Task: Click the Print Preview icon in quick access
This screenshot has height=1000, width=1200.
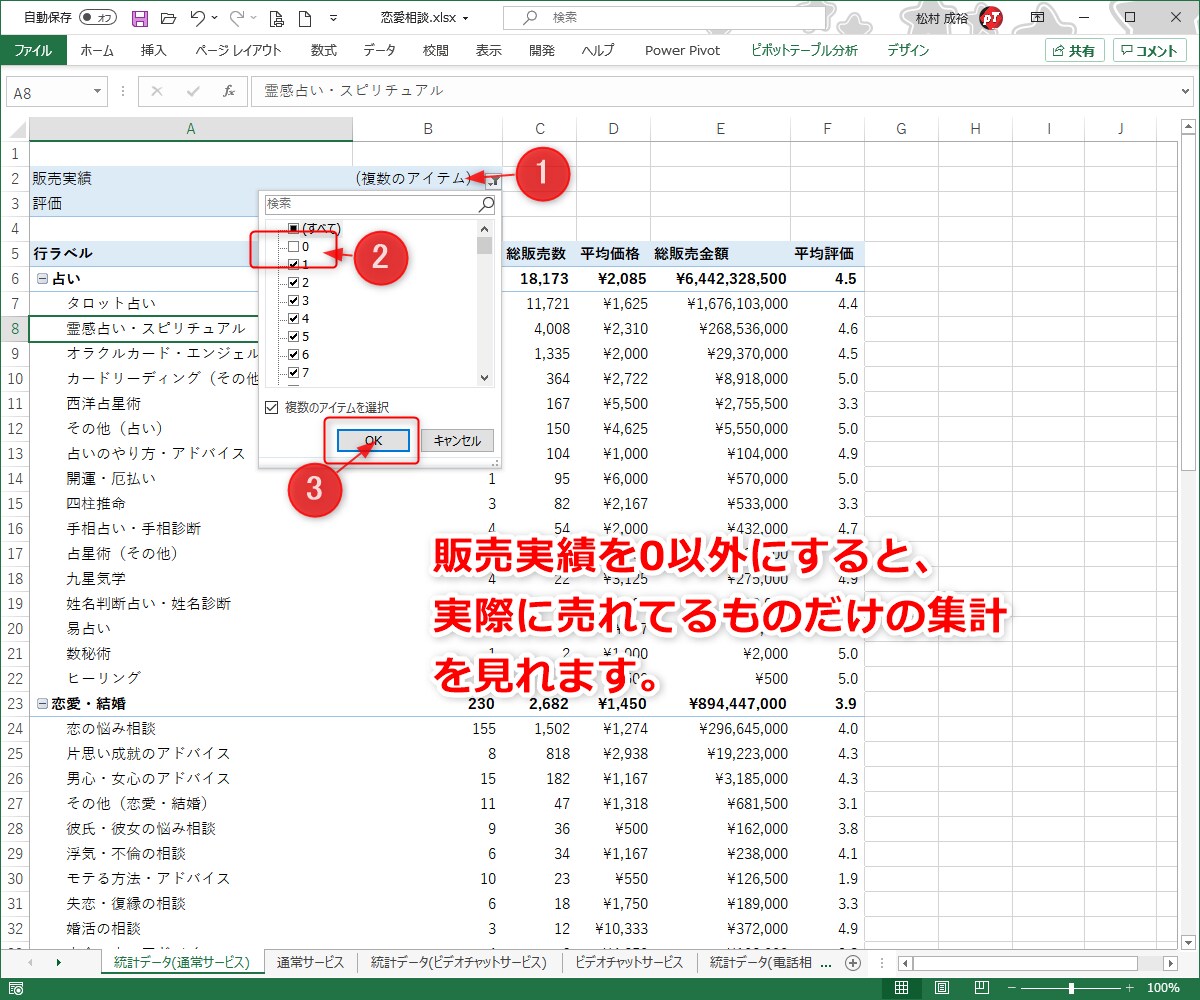Action: (x=277, y=17)
